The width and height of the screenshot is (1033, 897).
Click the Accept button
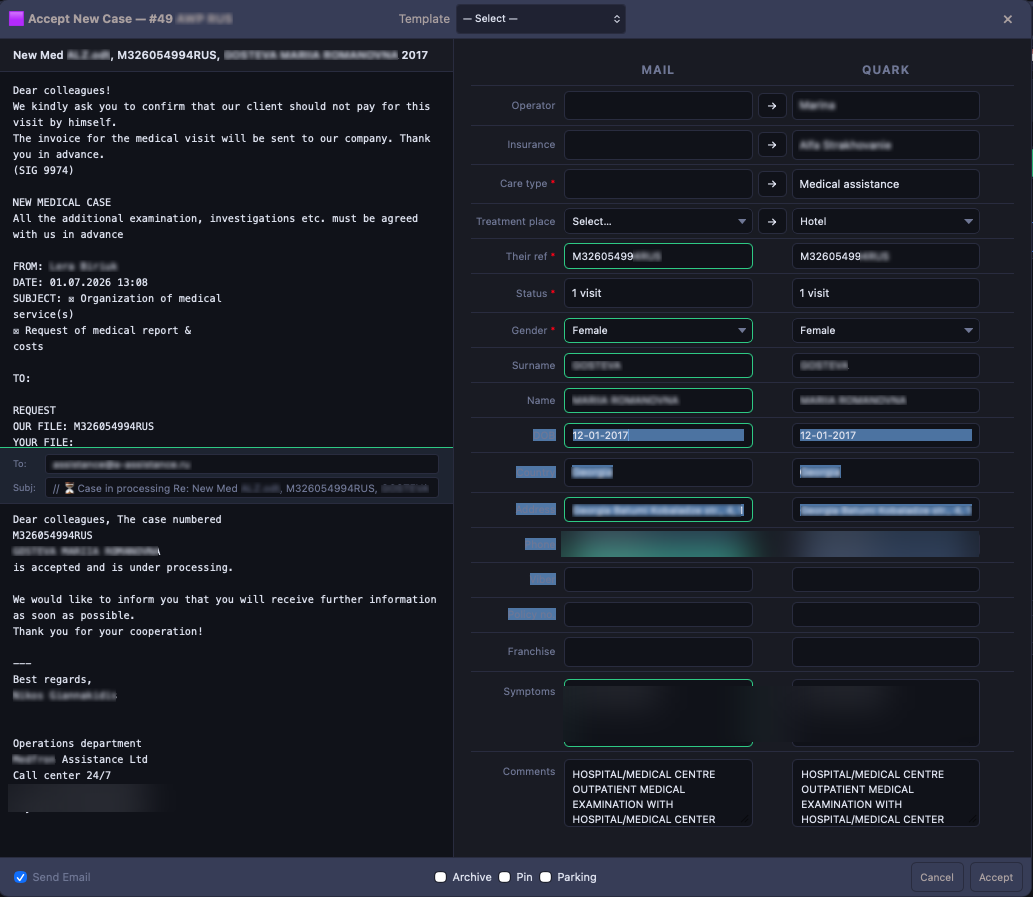995,877
